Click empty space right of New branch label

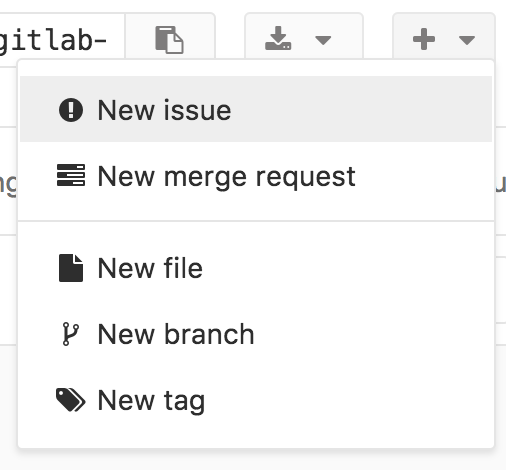click(x=373, y=334)
